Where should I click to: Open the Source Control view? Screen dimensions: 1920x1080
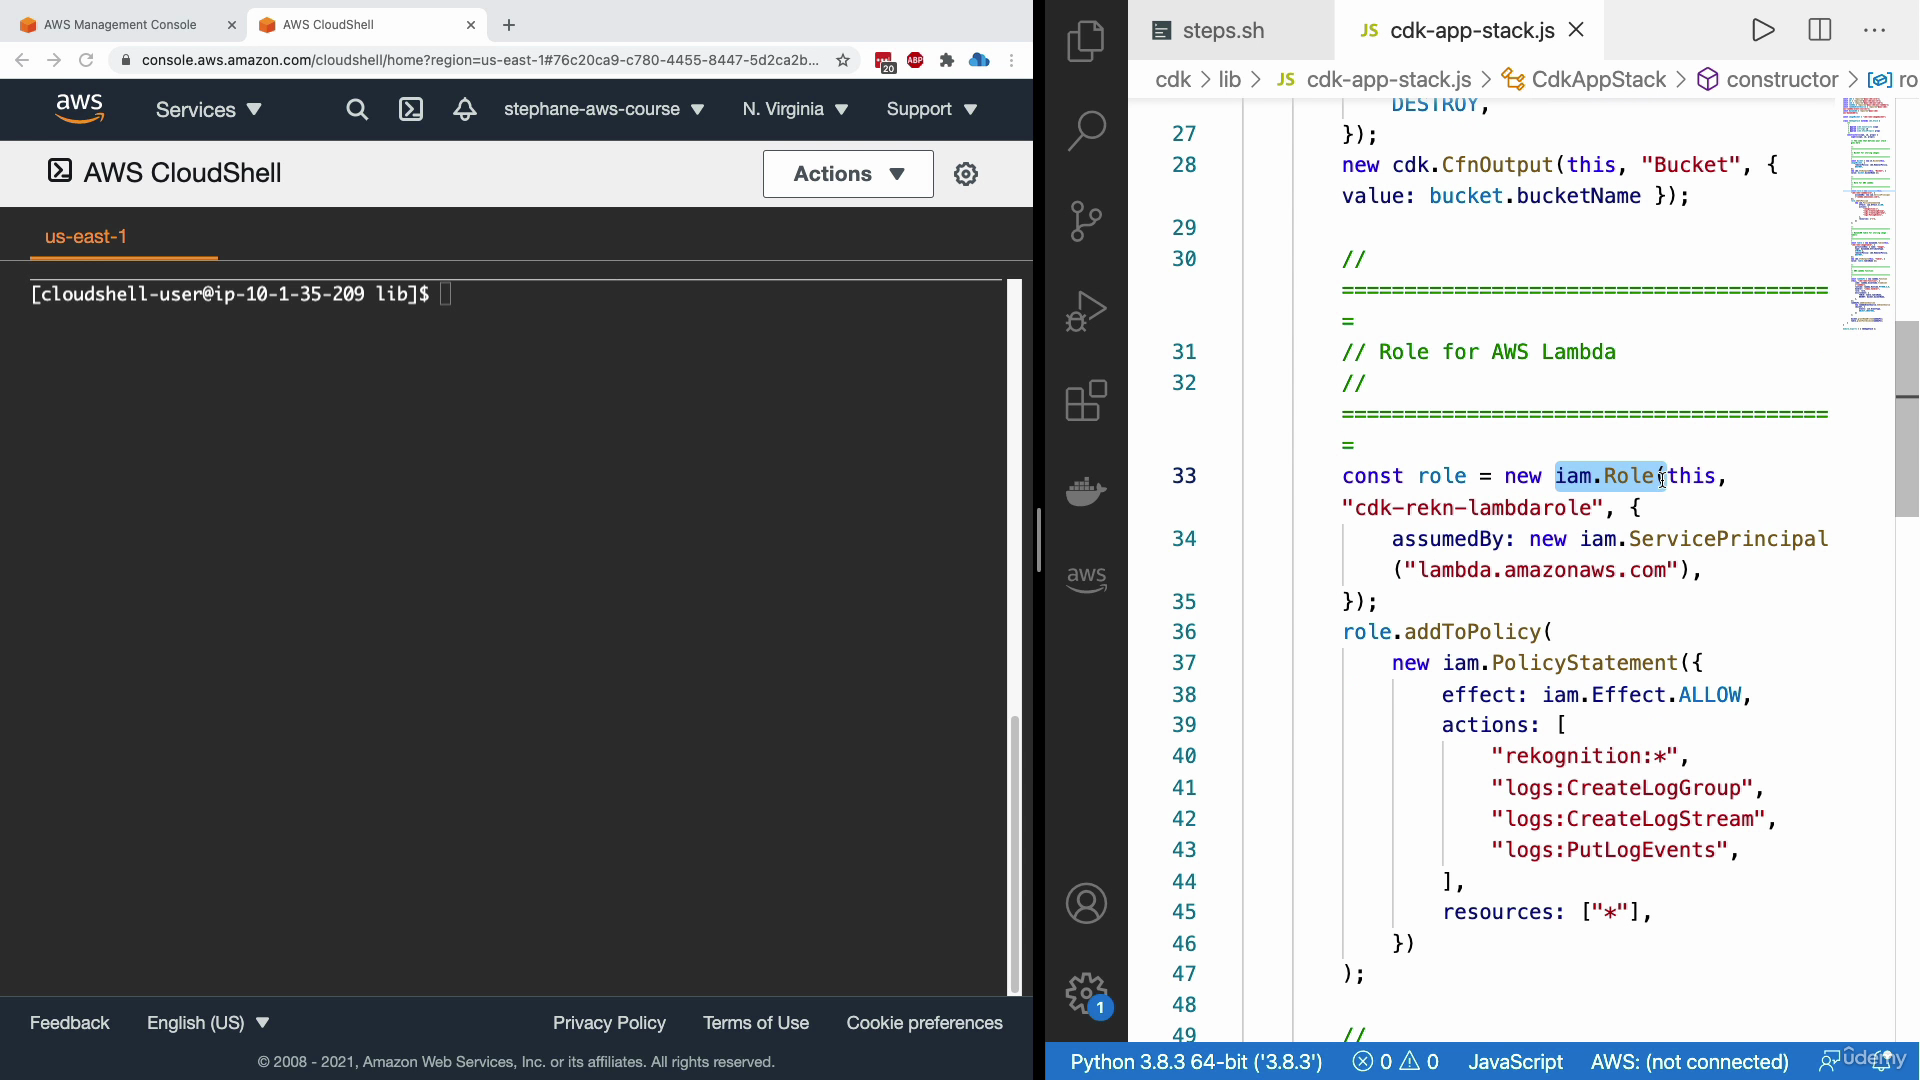(x=1086, y=221)
